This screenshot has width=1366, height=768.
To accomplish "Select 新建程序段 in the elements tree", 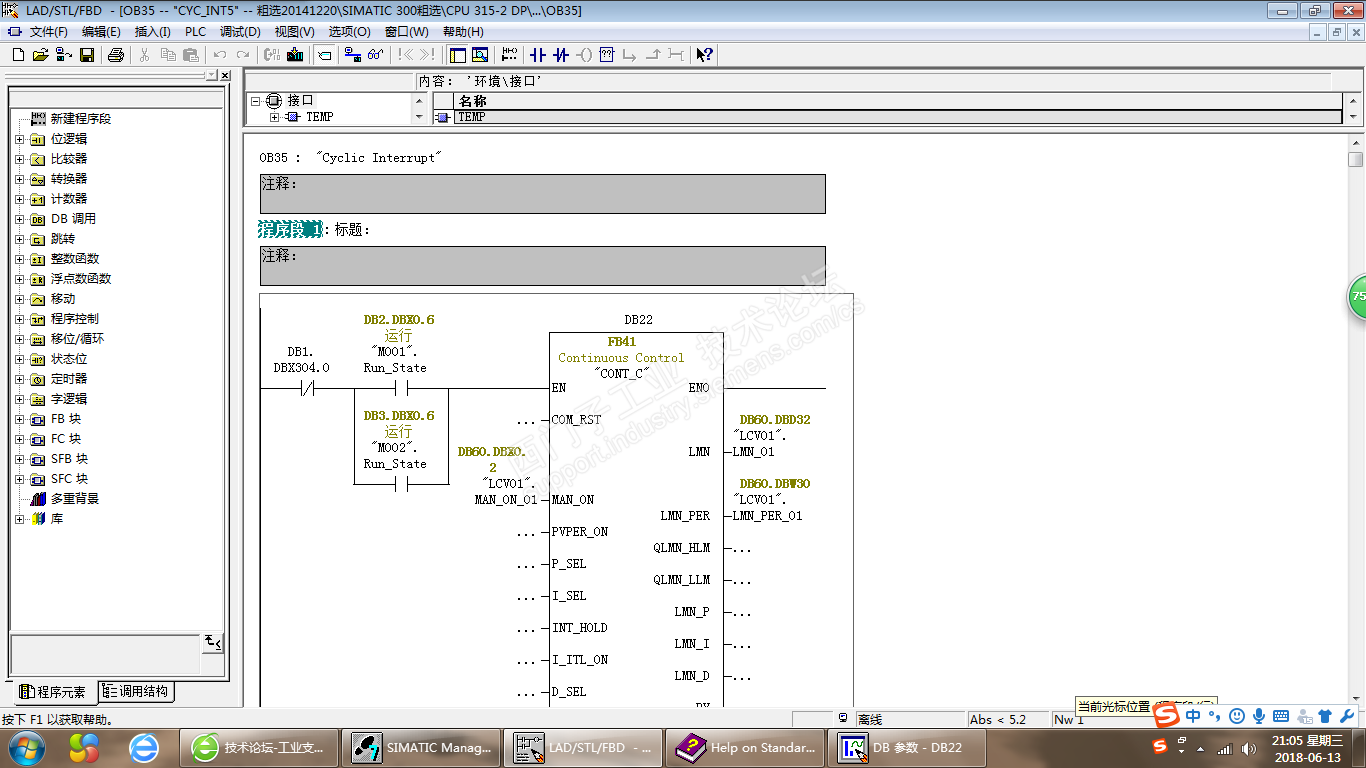I will pyautogui.click(x=81, y=119).
